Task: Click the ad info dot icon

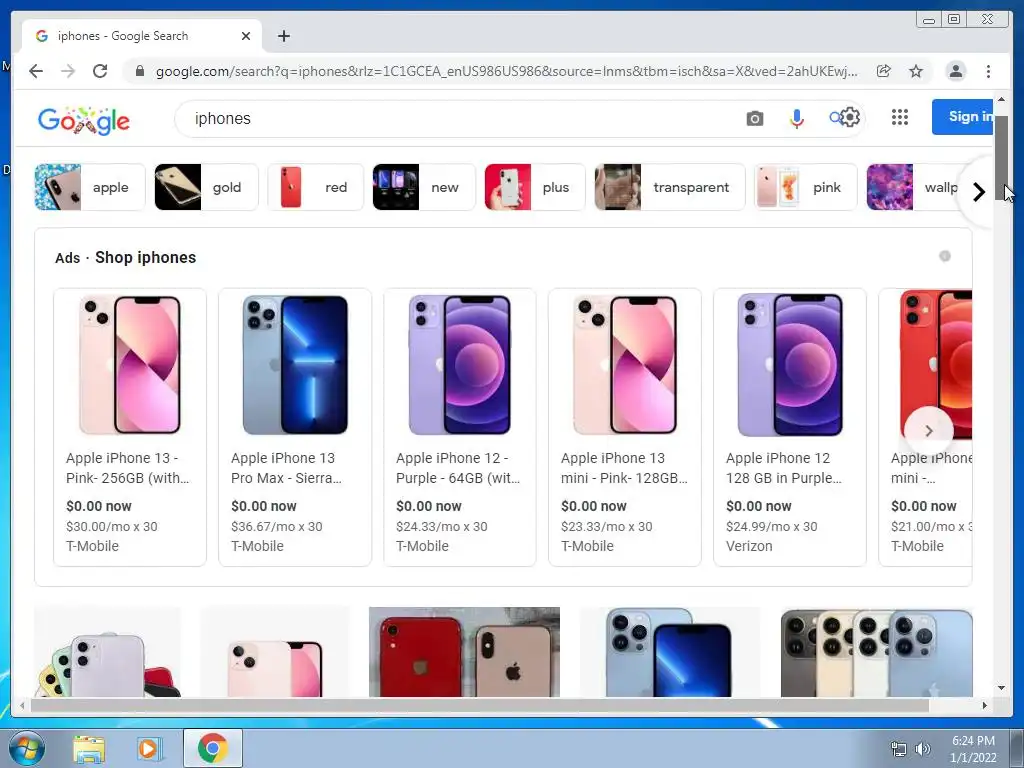Action: tap(945, 256)
